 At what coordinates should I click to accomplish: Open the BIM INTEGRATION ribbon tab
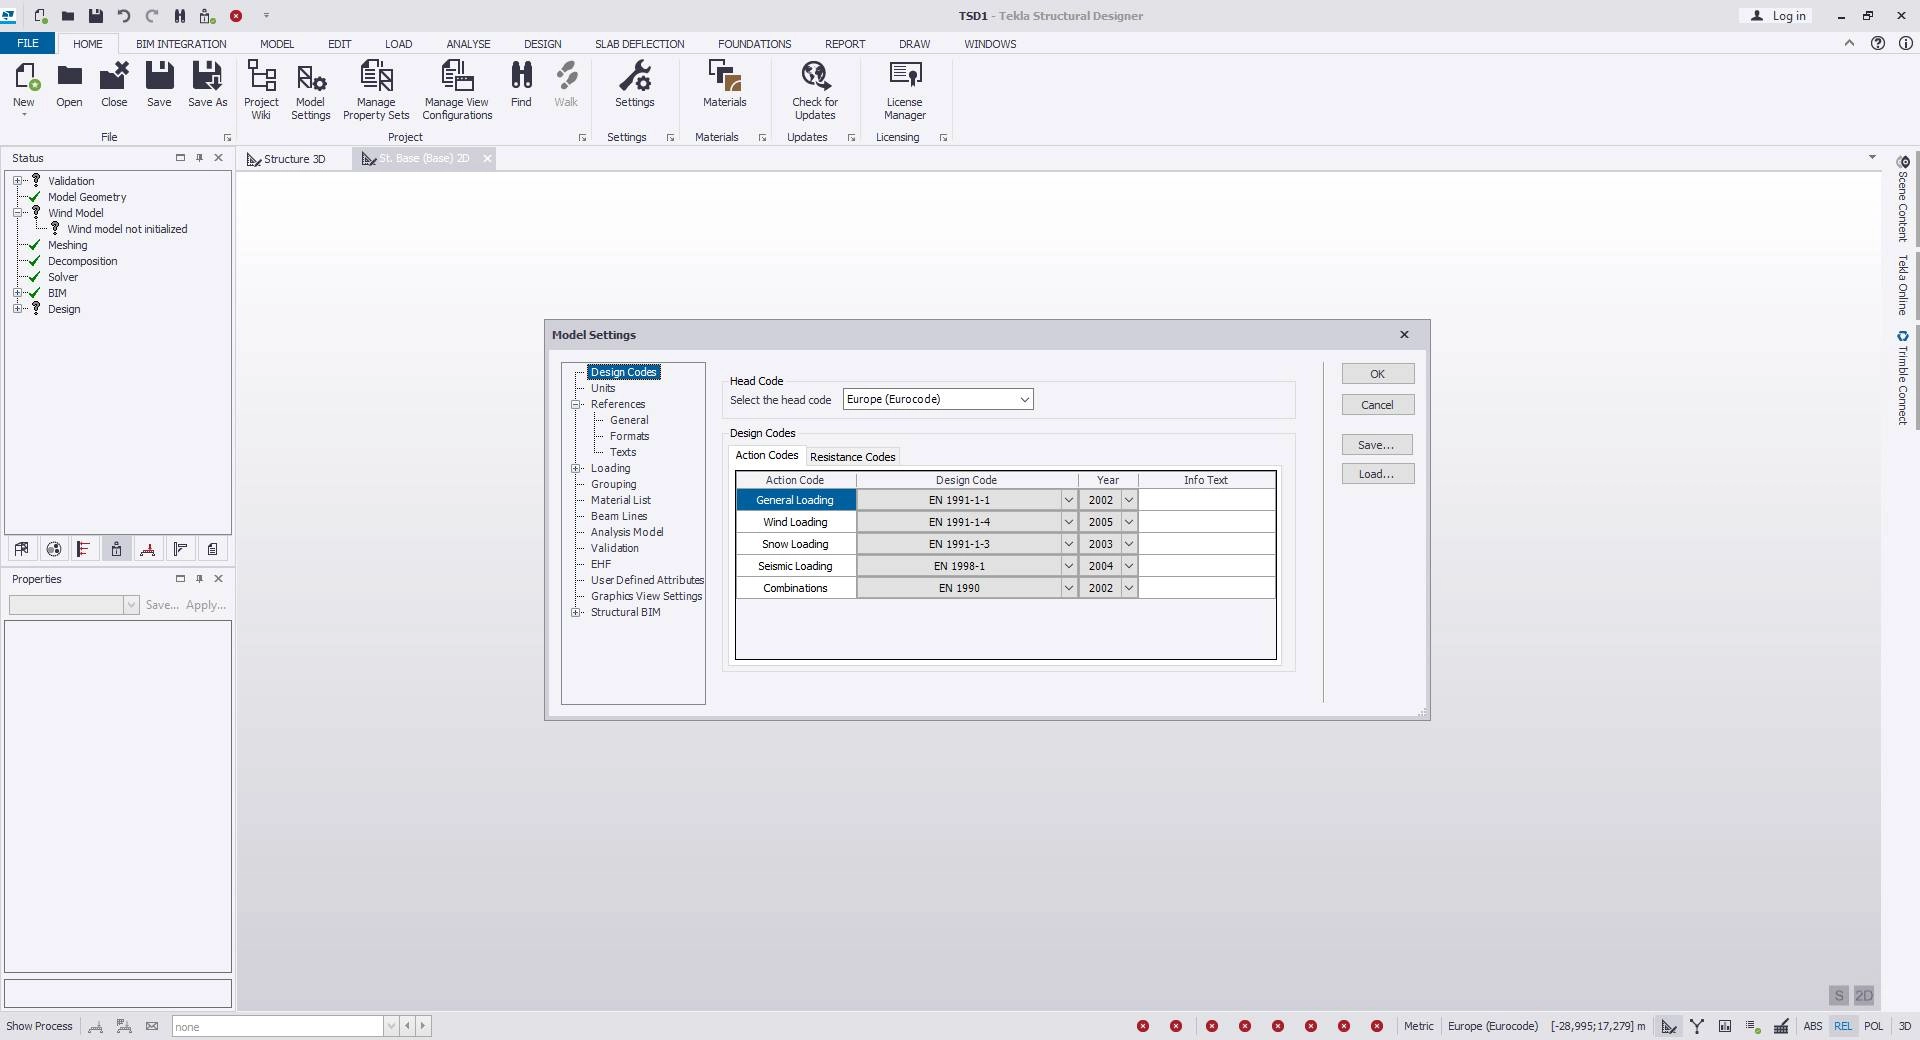pos(181,44)
